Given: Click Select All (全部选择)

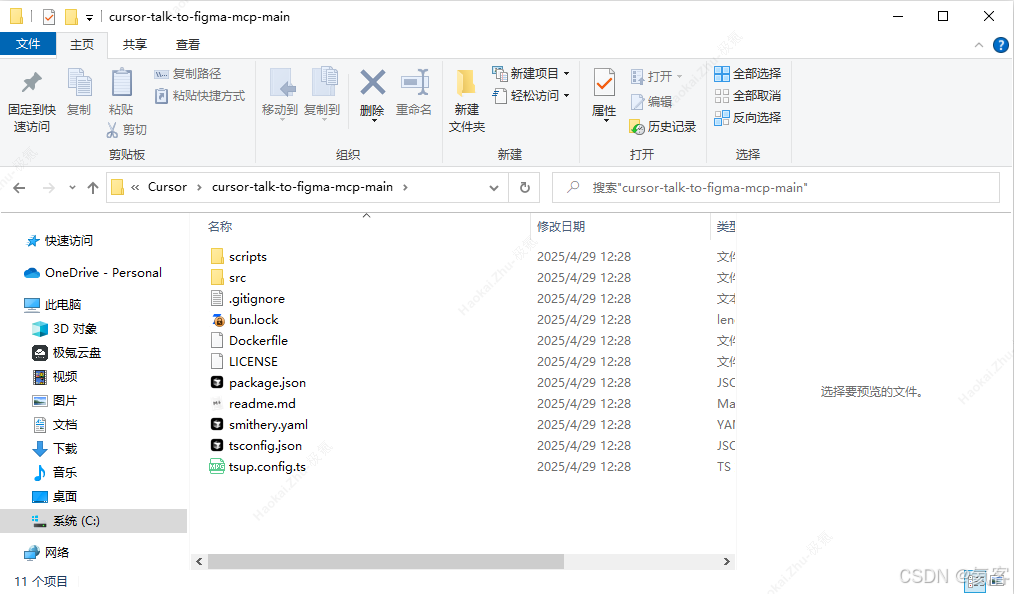Looking at the screenshot, I should [x=748, y=74].
